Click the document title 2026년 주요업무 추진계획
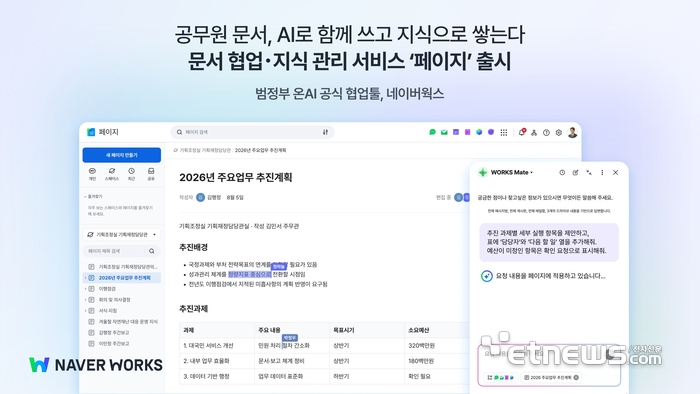The height and width of the screenshot is (394, 700). [236, 177]
